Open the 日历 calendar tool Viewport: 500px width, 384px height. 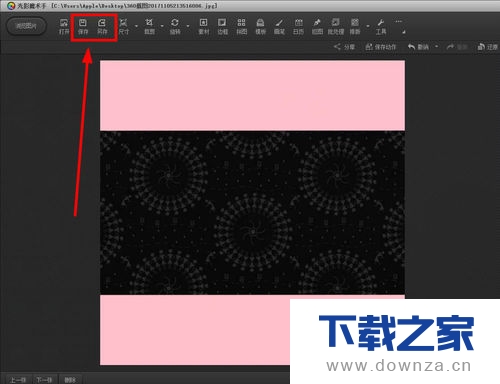point(298,27)
